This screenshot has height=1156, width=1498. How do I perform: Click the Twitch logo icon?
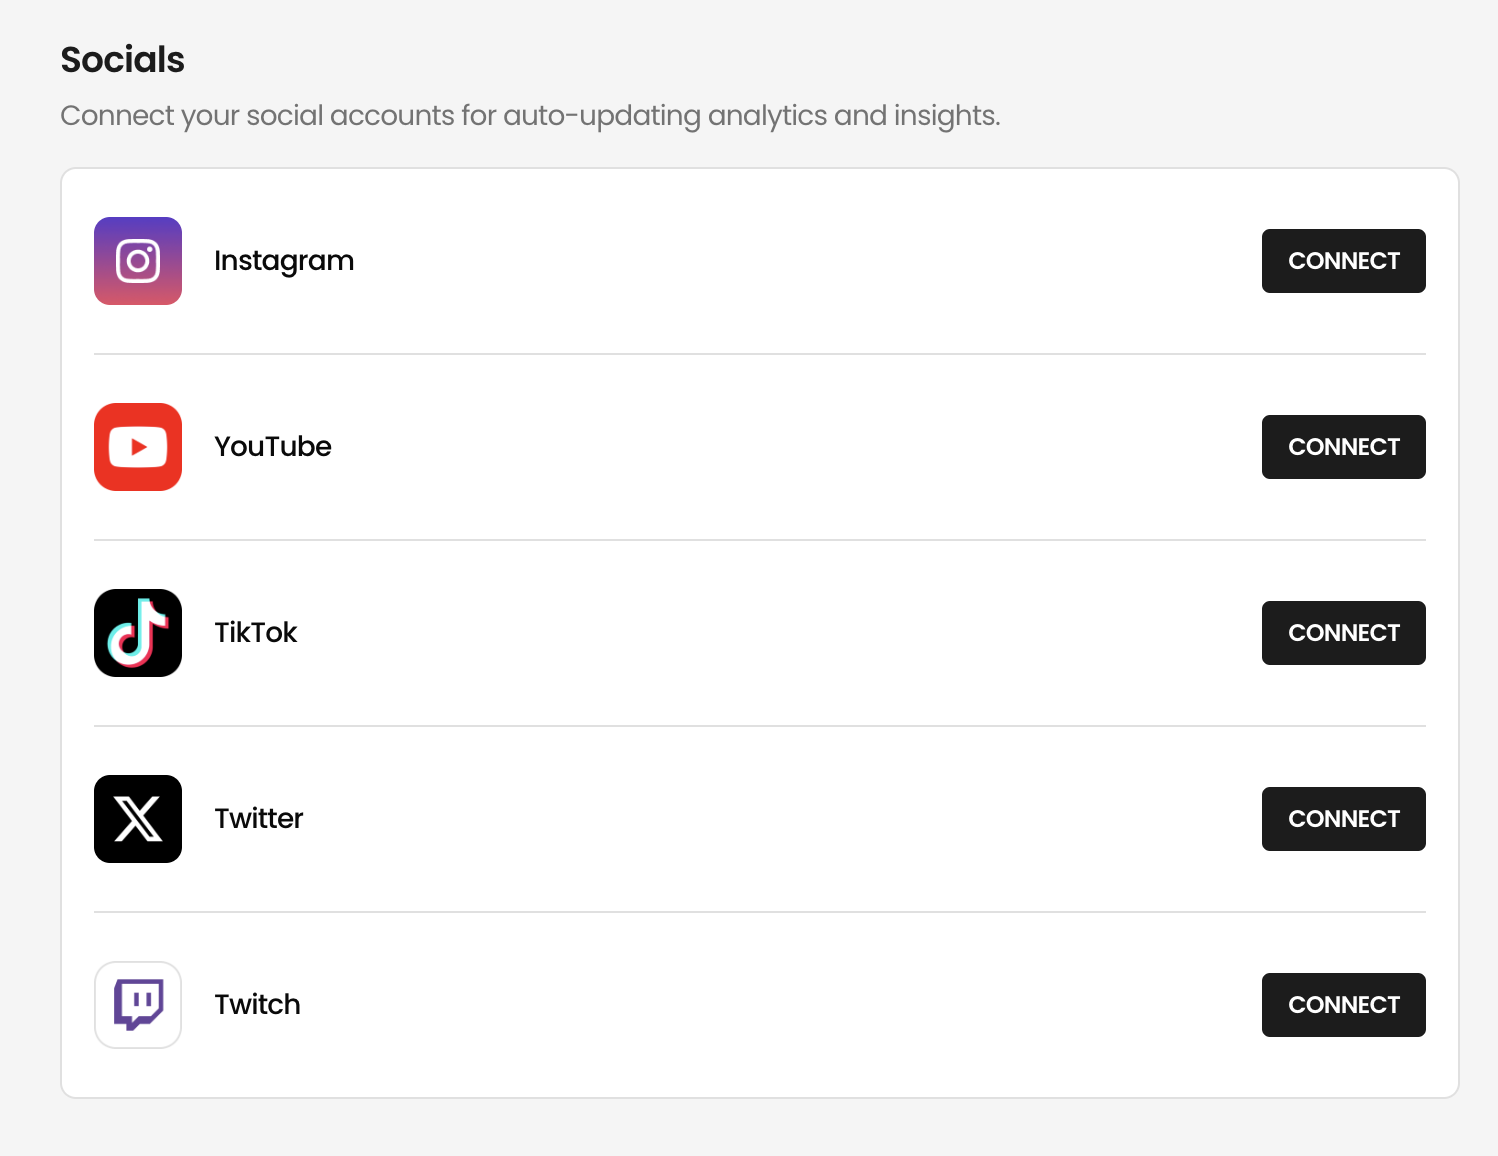pyautogui.click(x=138, y=1005)
